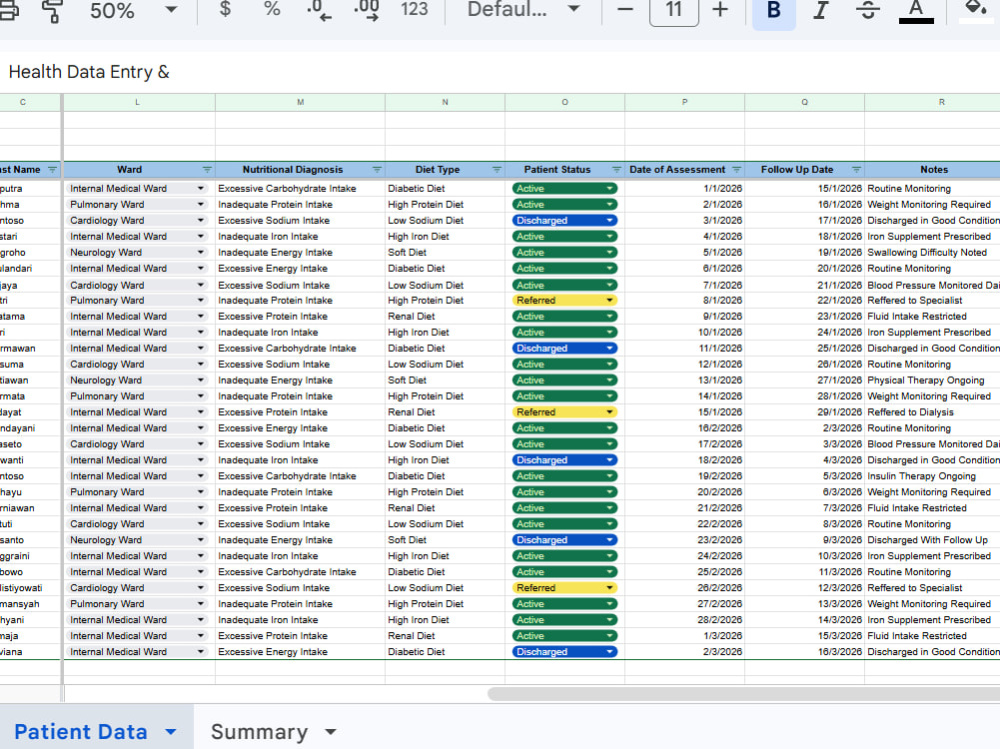Toggle bold formatting
The width and height of the screenshot is (1000, 749).
coord(774,11)
